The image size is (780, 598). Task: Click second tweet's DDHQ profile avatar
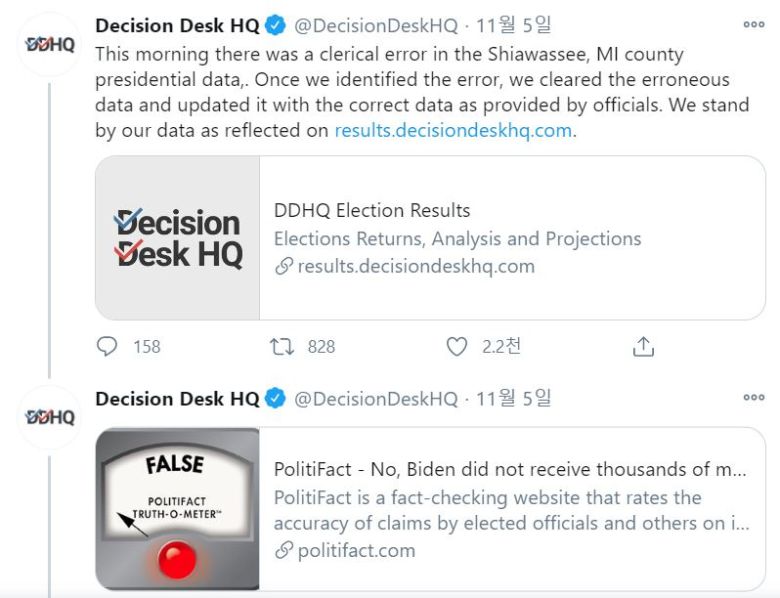(49, 417)
